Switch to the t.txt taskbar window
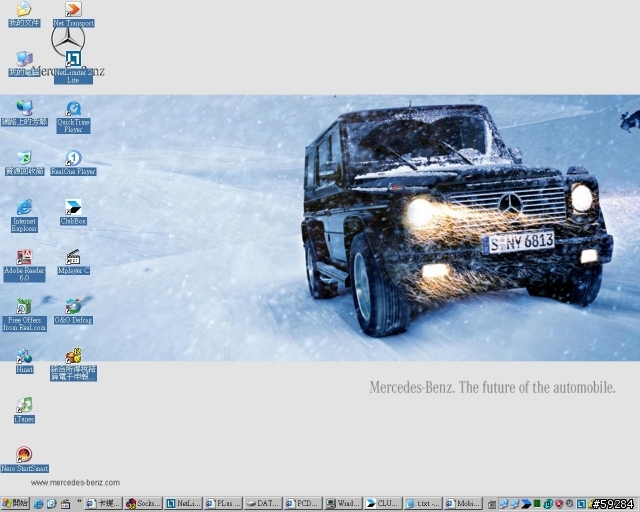Image resolution: width=640 pixels, height=512 pixels. [423, 503]
